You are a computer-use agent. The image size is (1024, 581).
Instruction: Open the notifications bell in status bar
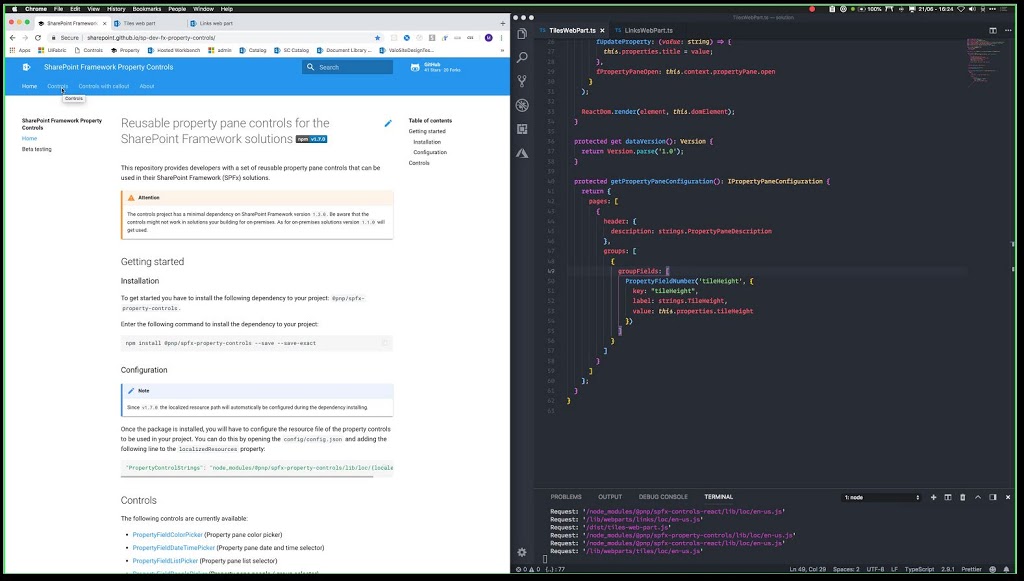[x=1006, y=569]
